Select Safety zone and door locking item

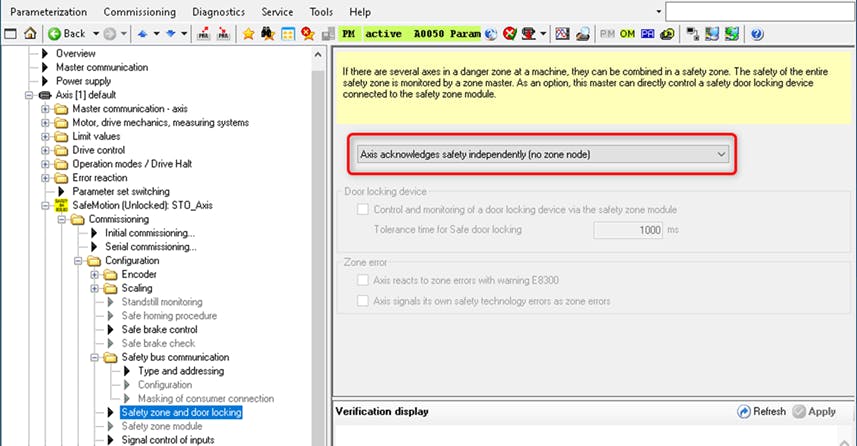181,413
